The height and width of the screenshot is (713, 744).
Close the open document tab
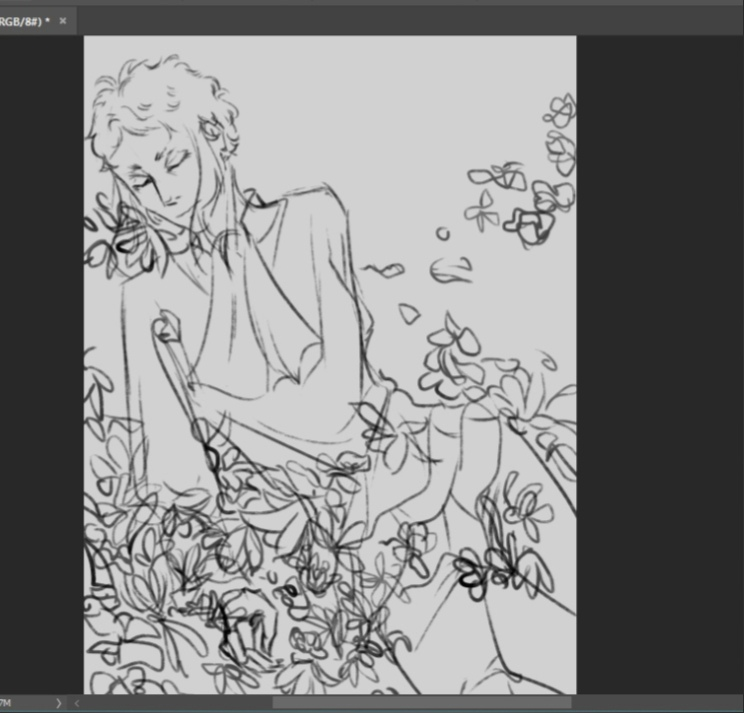pos(63,21)
